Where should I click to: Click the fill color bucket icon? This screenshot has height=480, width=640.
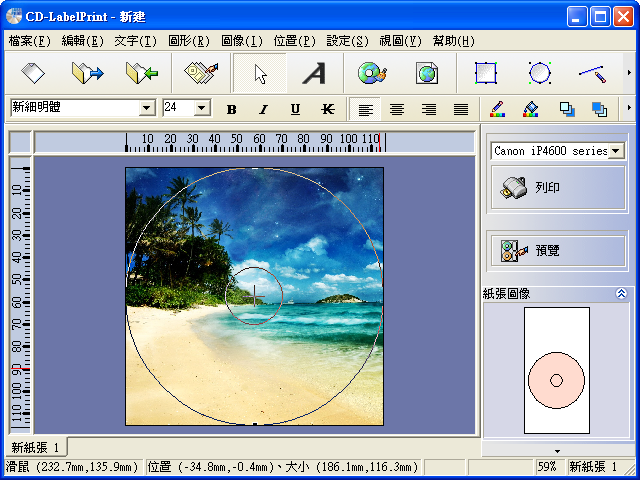coord(530,109)
